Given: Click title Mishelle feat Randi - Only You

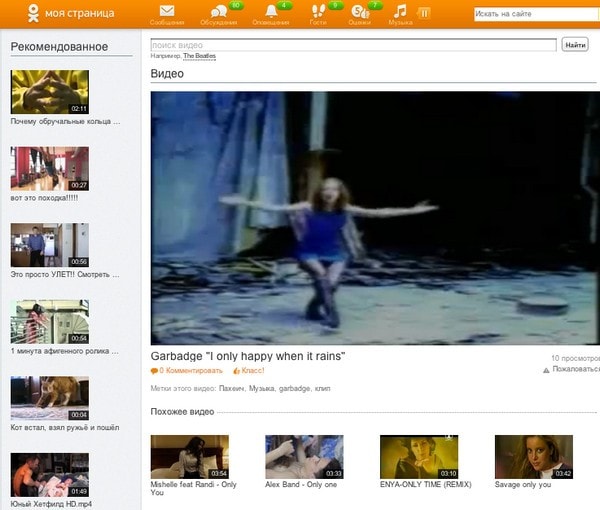Looking at the screenshot, I should tap(194, 488).
